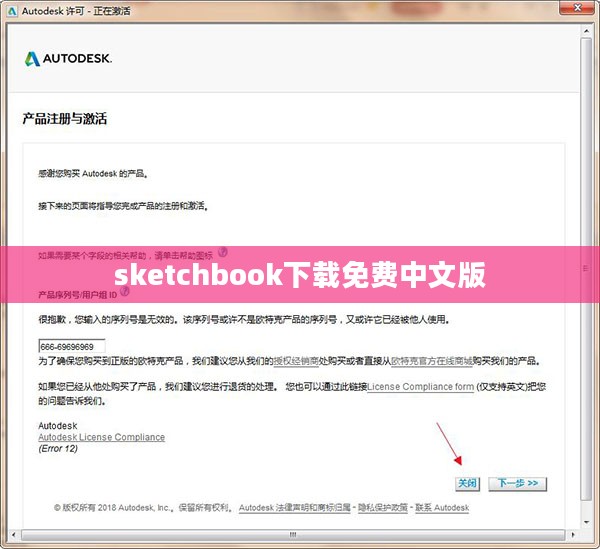Open the 欧特克官方在线商城 link
600x549 pixels.
pyautogui.click(x=432, y=361)
